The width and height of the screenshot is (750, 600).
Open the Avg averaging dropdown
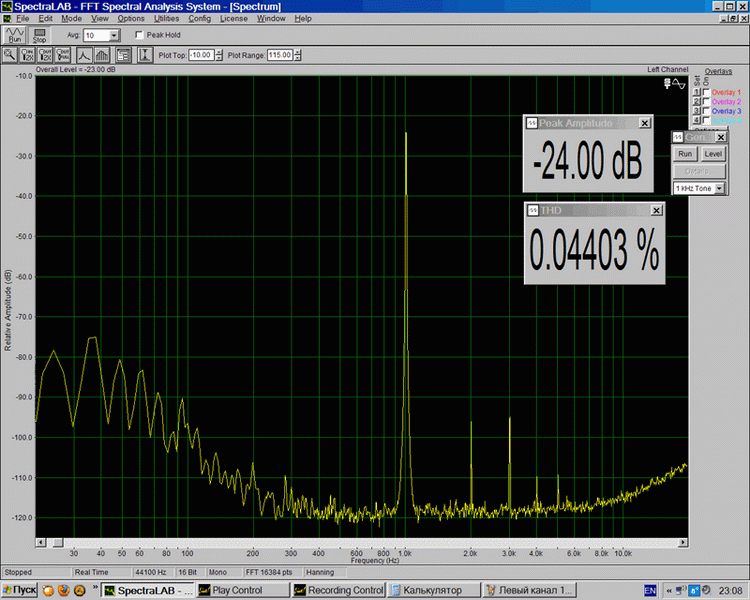[115, 35]
